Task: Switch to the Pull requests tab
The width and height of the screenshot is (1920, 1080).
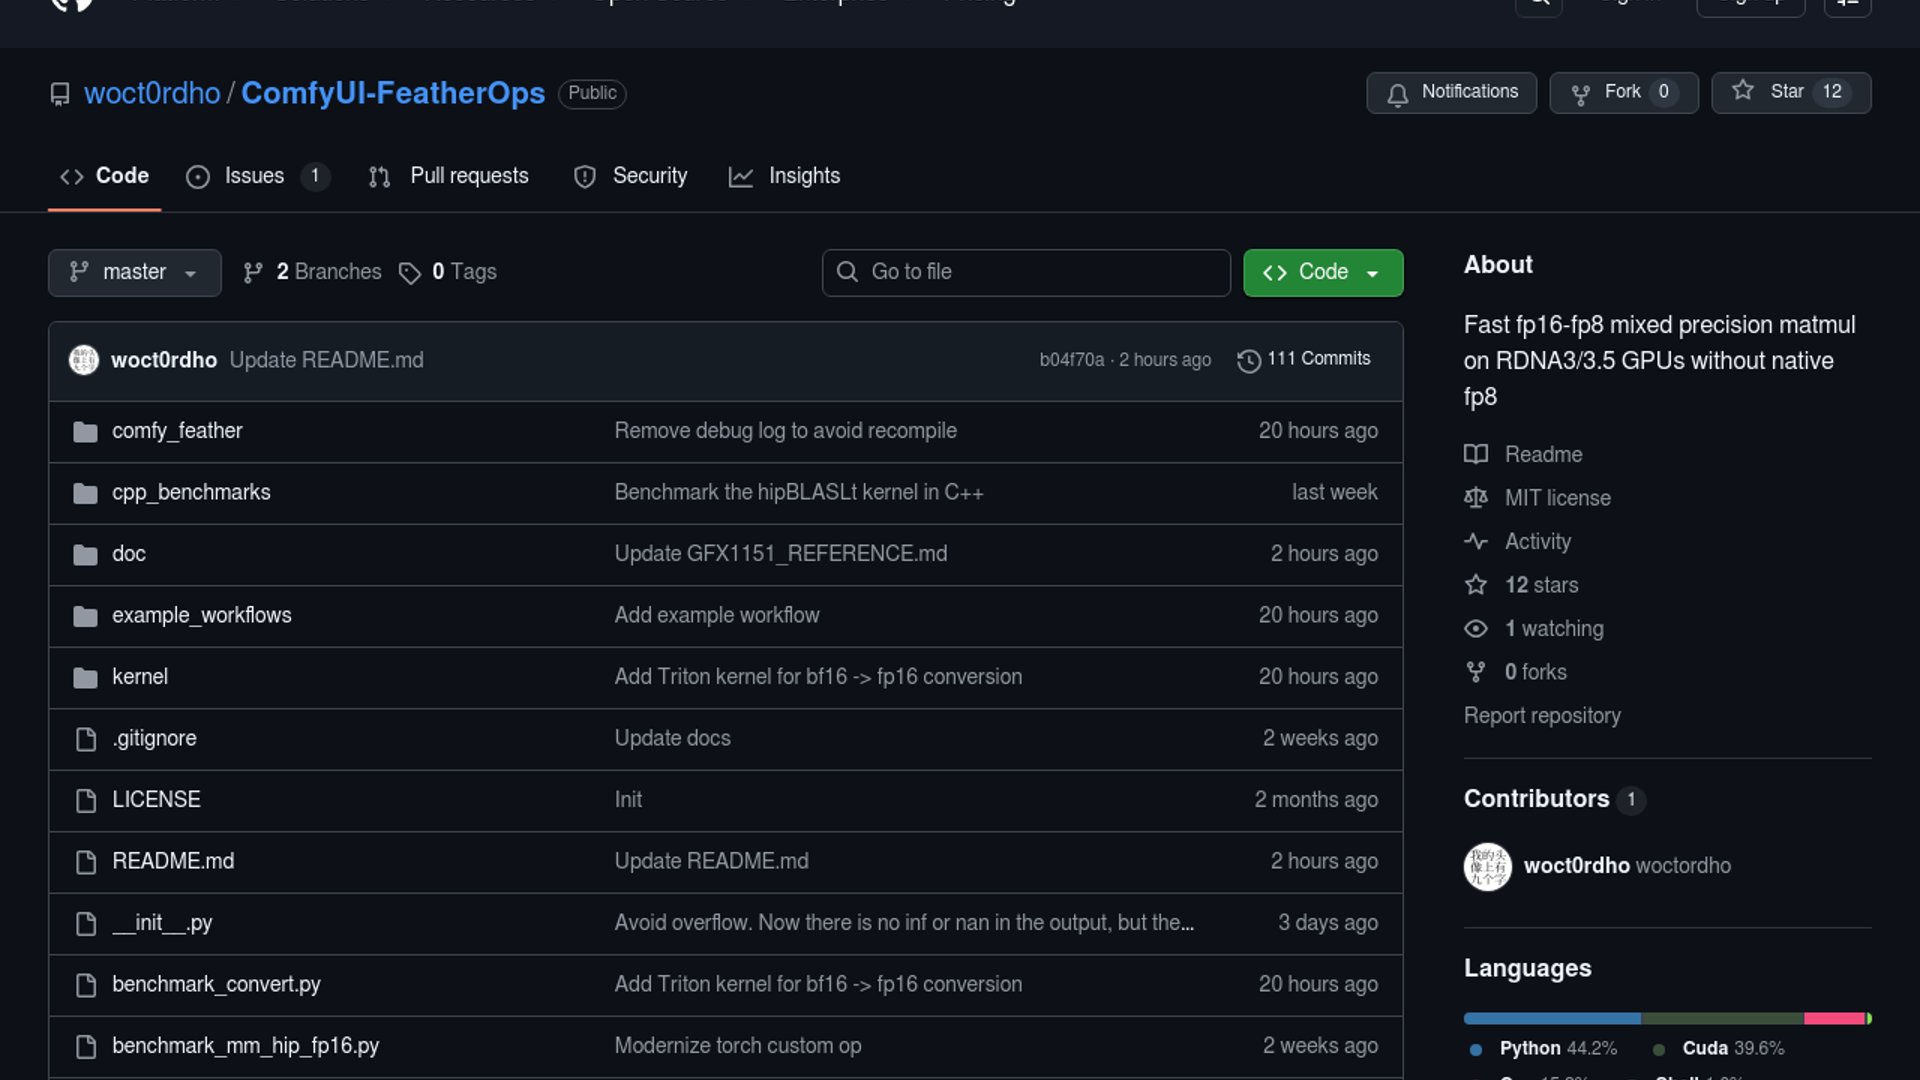Action: pos(469,176)
